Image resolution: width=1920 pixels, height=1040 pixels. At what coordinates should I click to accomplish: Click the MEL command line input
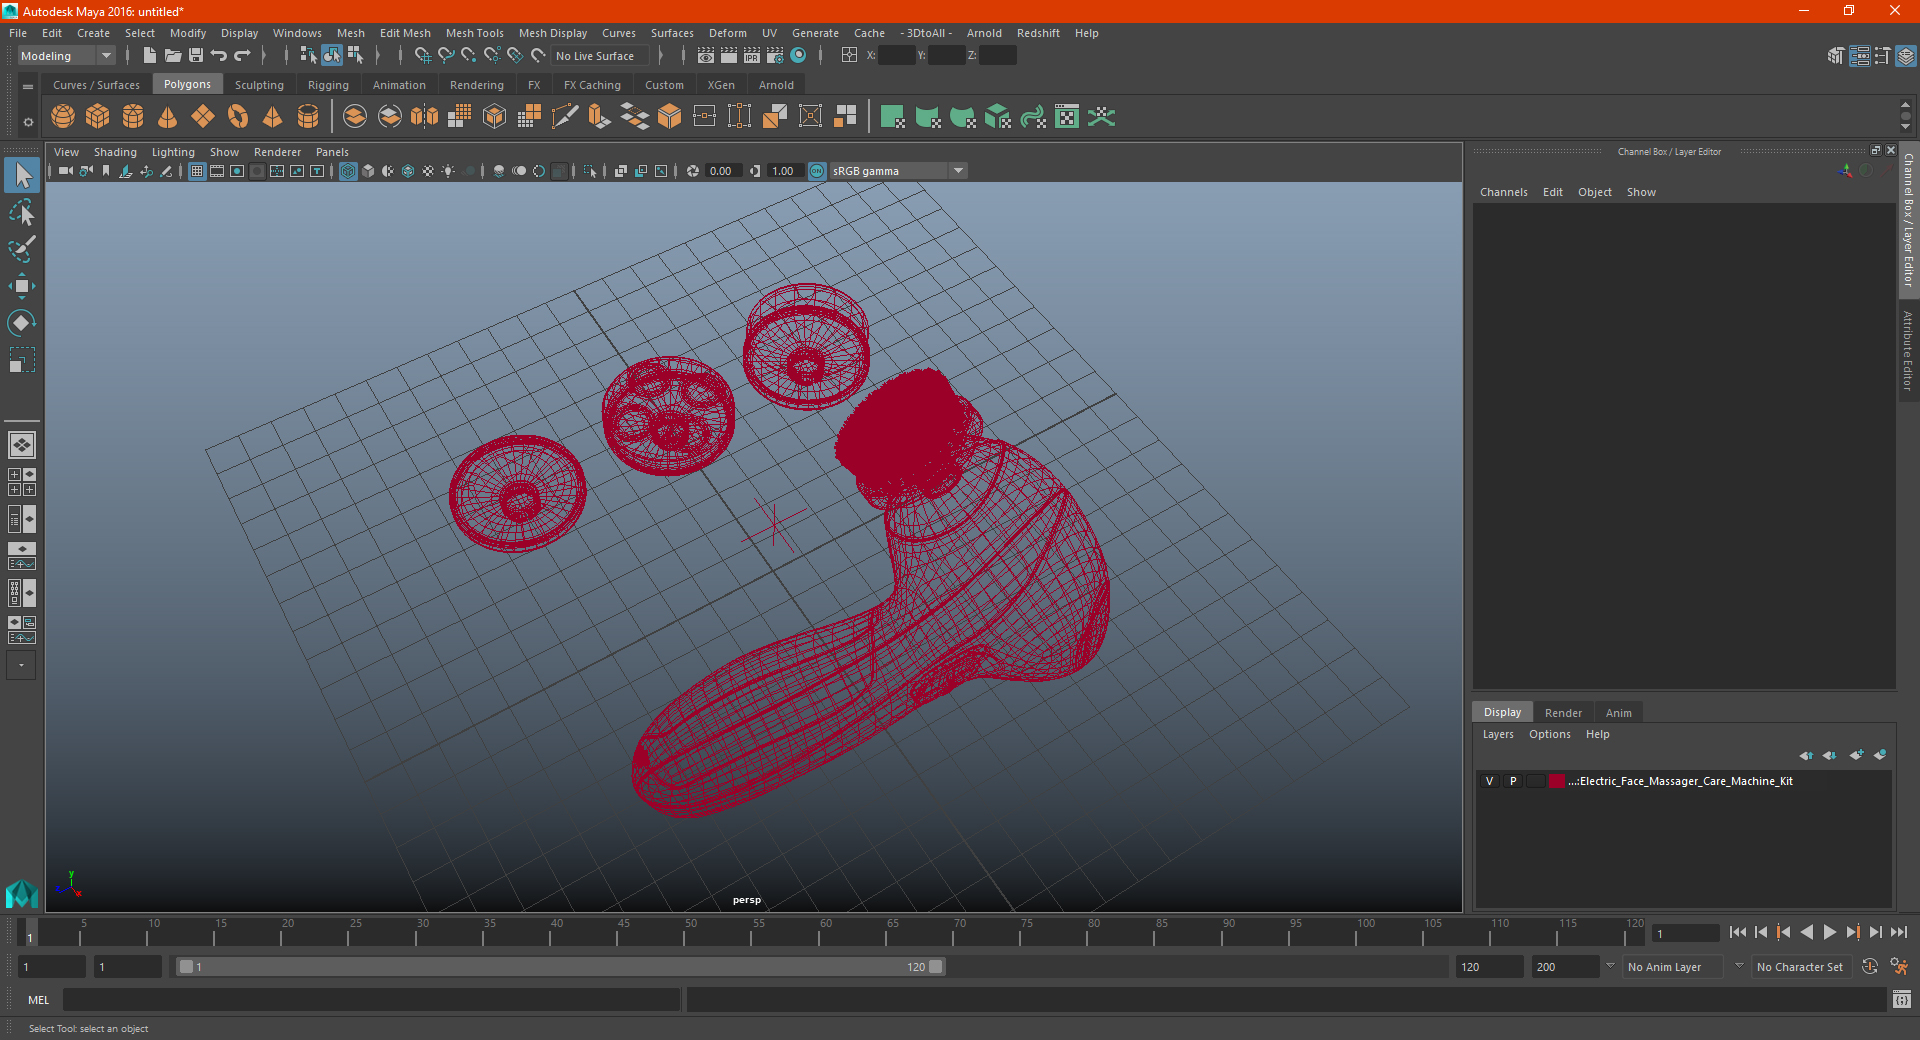pos(371,1000)
